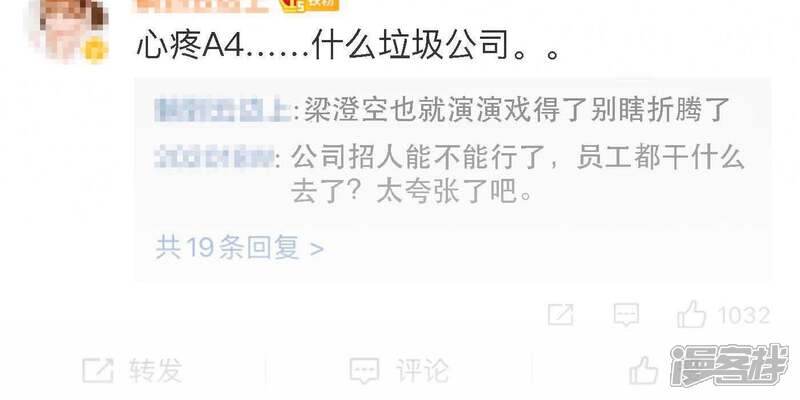Tap the main comment 心疼A4……什么垃圾公司
The height and width of the screenshot is (400, 800).
tap(348, 47)
